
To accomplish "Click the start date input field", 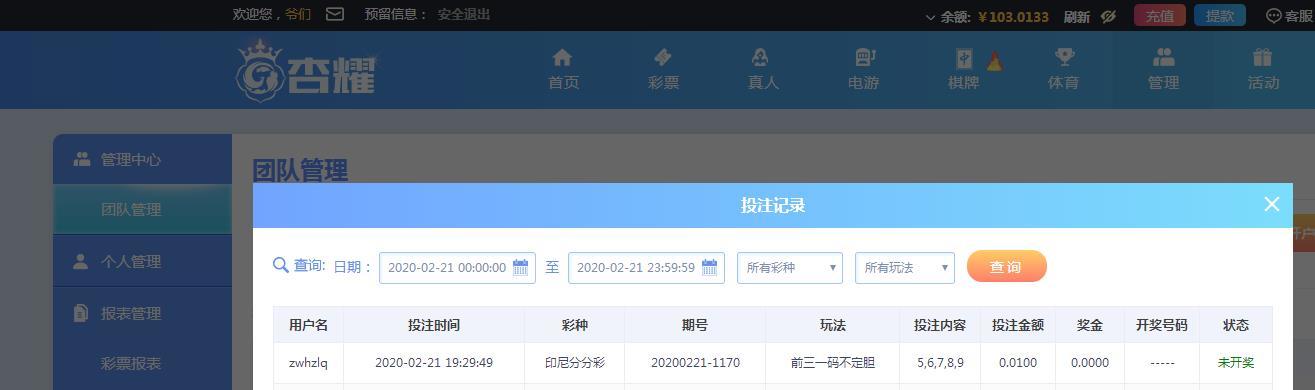I will tap(457, 268).
